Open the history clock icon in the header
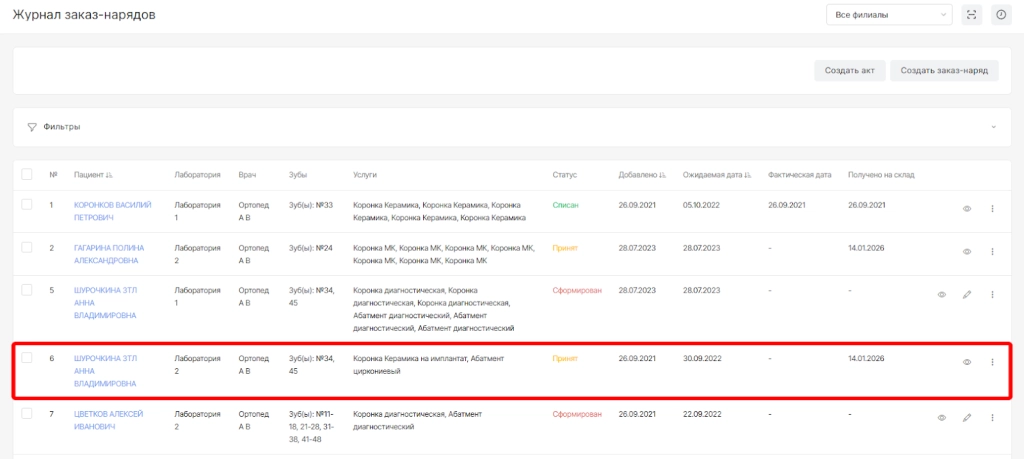The image size is (1024, 459). tap(1000, 15)
